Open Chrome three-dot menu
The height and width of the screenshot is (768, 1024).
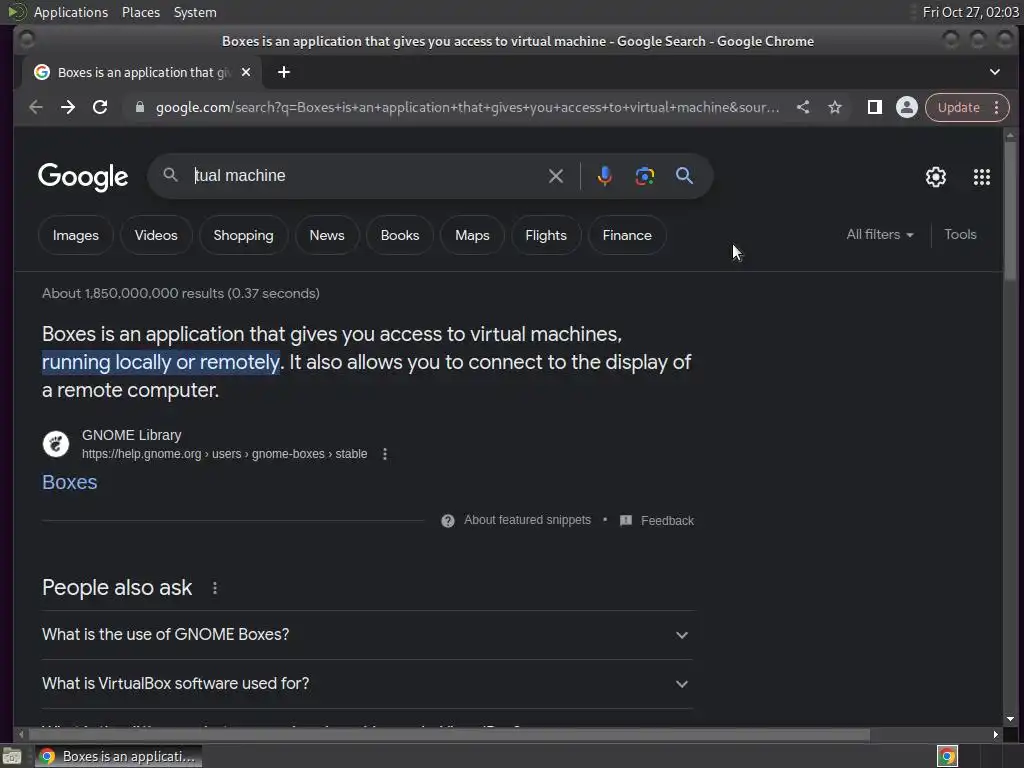[x=997, y=107]
